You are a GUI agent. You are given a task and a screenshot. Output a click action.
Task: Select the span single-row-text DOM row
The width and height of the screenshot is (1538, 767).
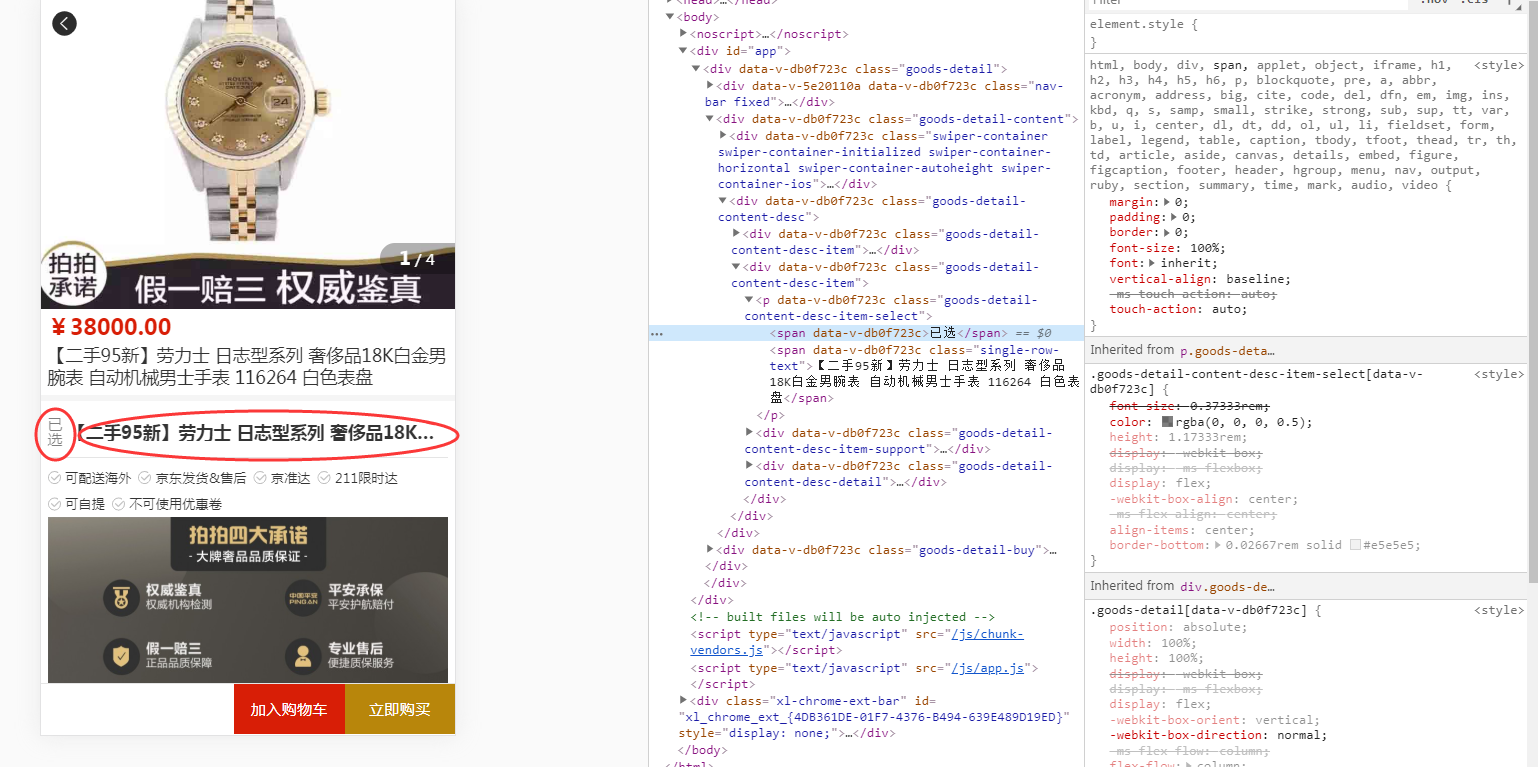925,374
